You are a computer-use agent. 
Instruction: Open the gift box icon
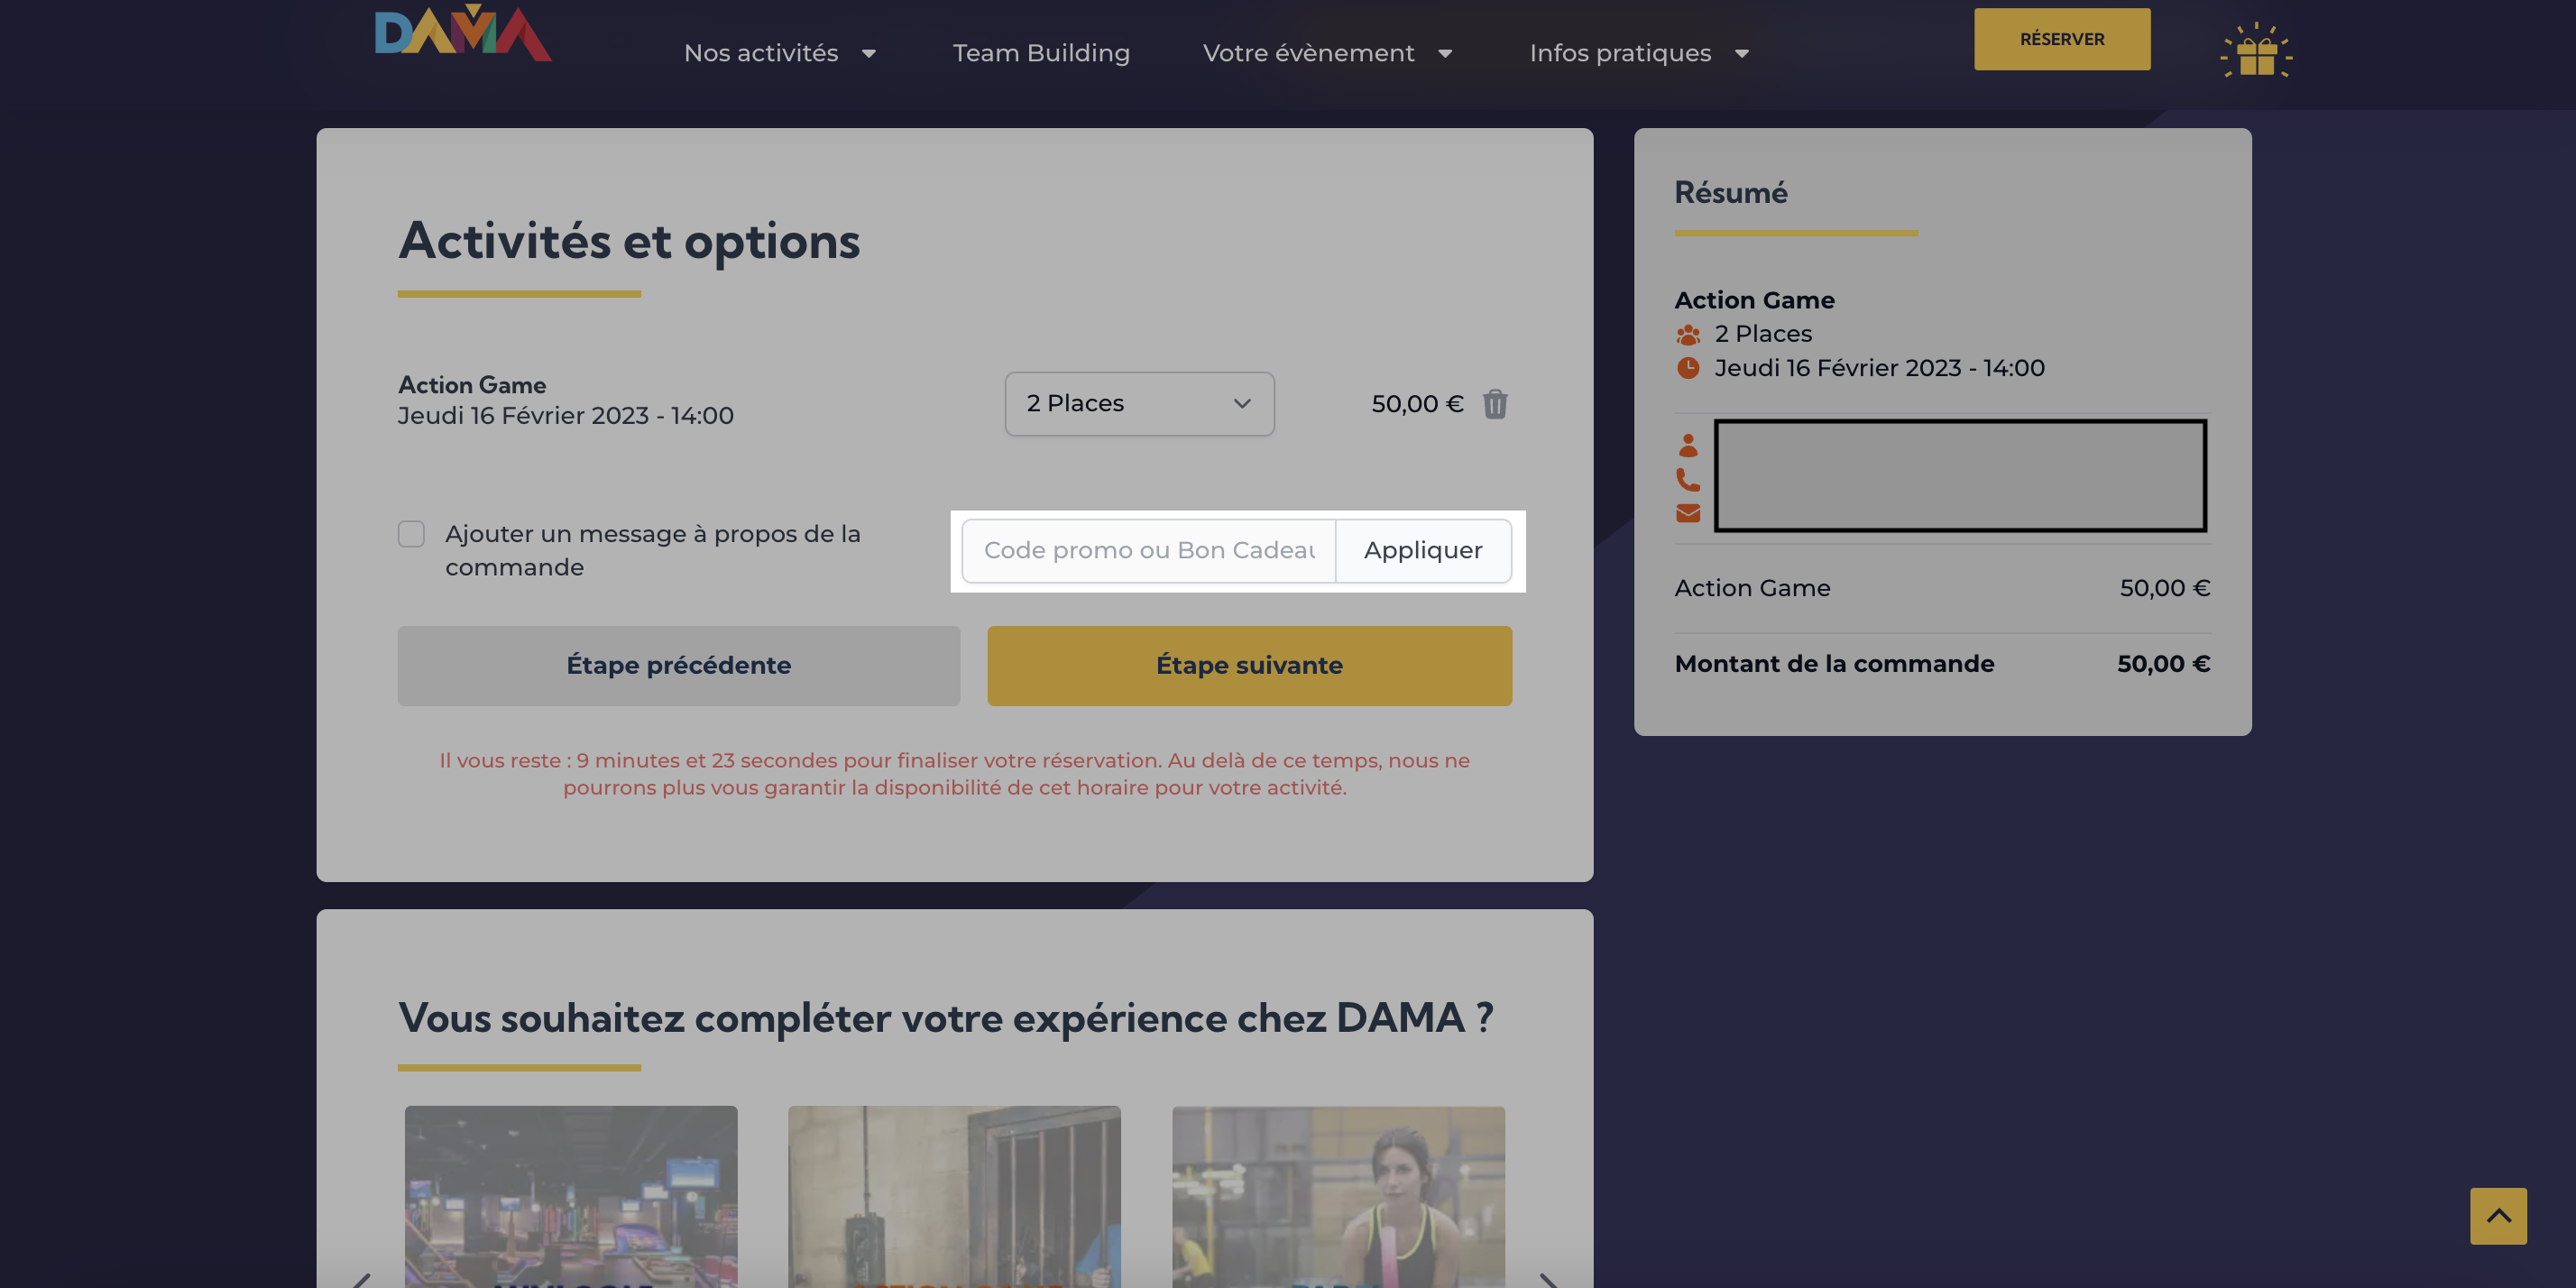pyautogui.click(x=2256, y=51)
